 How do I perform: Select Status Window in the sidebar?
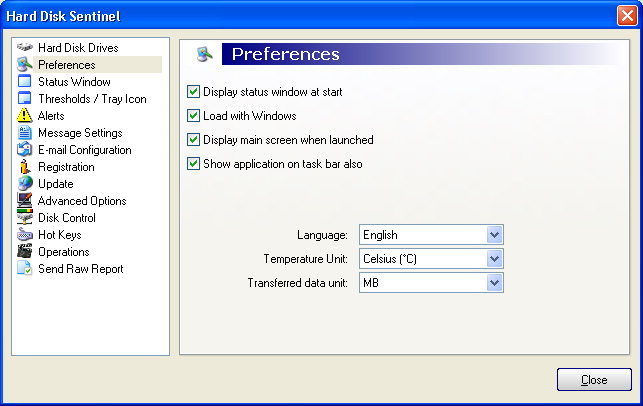click(74, 82)
